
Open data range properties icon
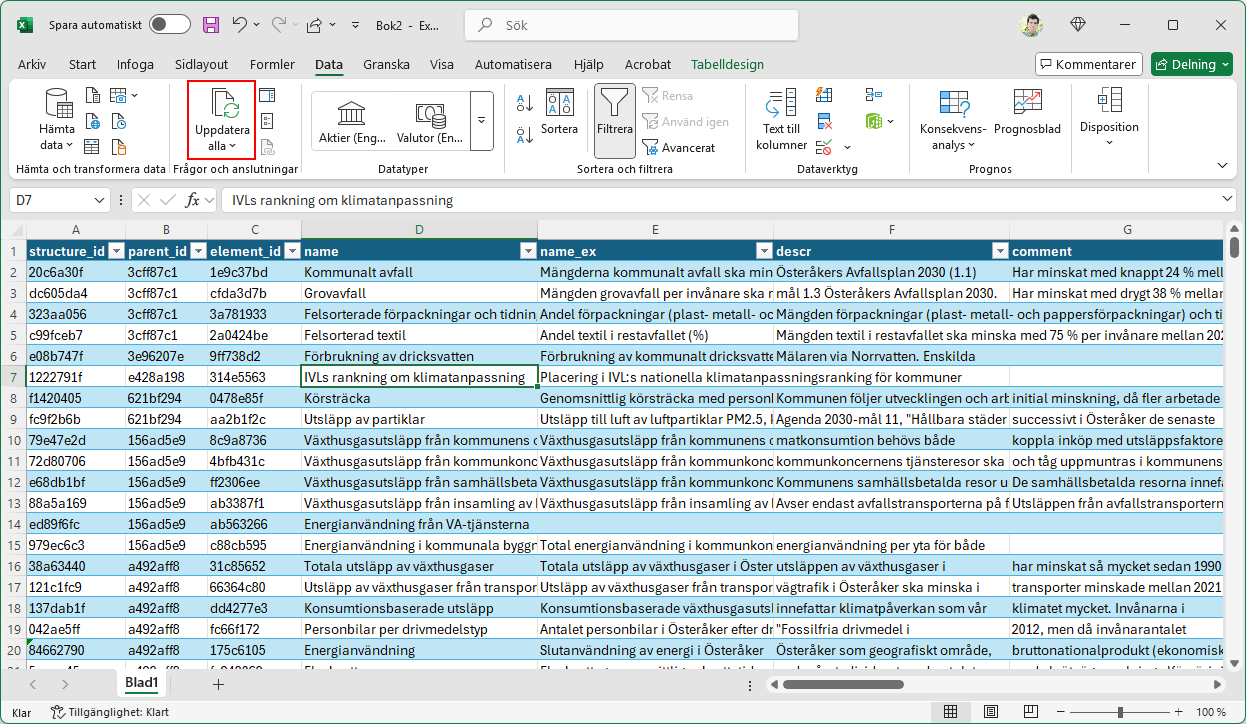click(267, 121)
